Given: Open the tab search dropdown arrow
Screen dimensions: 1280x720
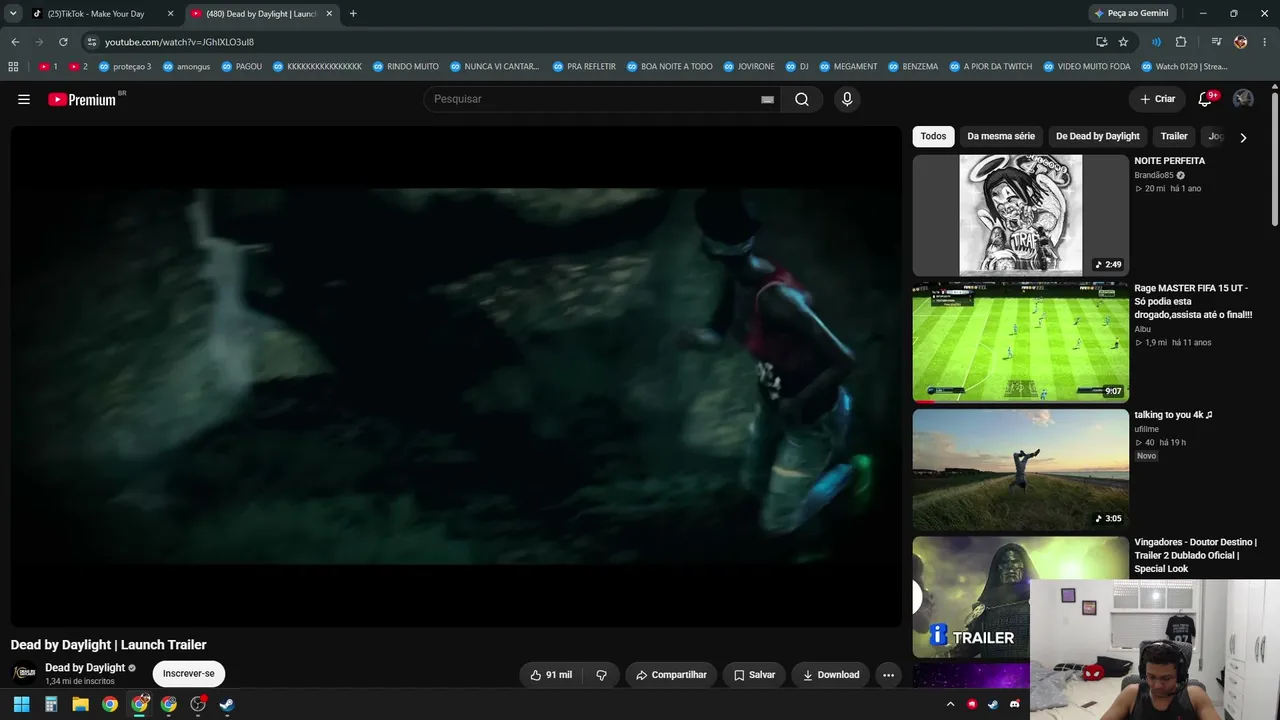Looking at the screenshot, I should click(x=13, y=14).
